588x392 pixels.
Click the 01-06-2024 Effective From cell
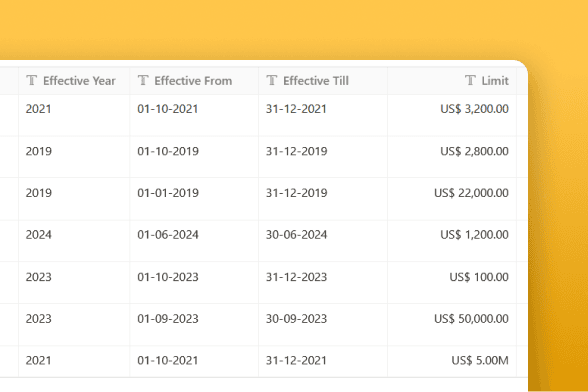pos(194,241)
